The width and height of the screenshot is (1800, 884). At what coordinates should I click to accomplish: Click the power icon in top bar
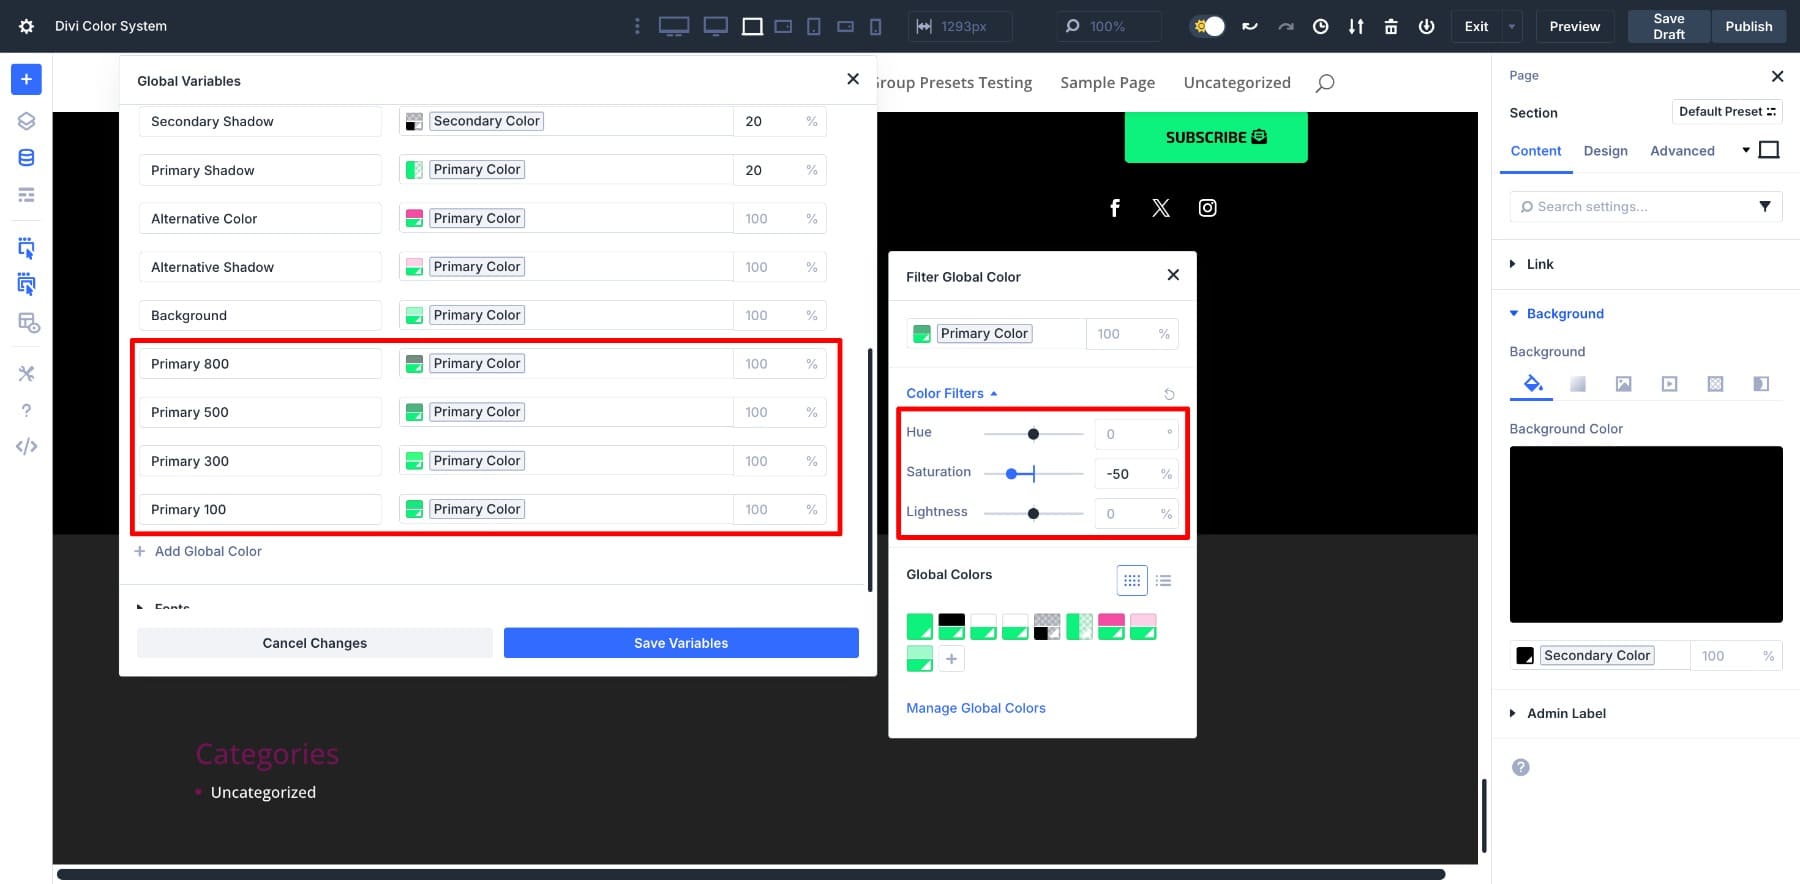(x=1427, y=26)
